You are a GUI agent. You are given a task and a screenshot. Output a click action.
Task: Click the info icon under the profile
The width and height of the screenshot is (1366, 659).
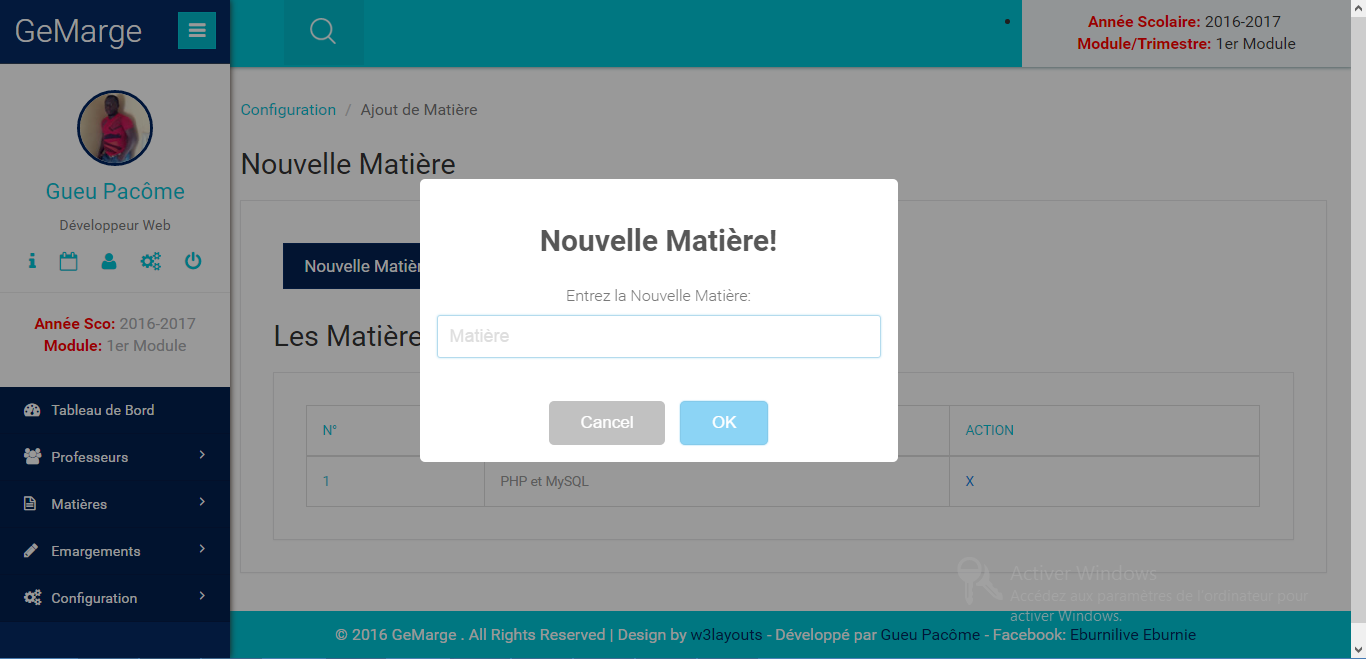pos(31,261)
